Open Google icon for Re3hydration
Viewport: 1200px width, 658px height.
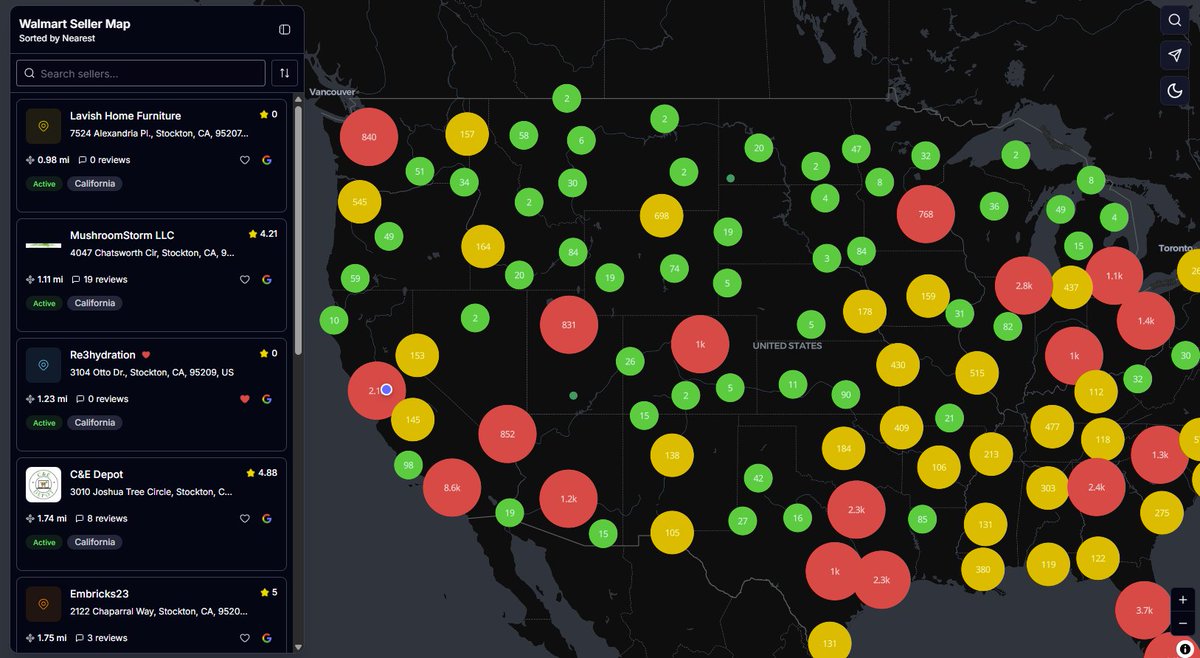pyautogui.click(x=267, y=399)
